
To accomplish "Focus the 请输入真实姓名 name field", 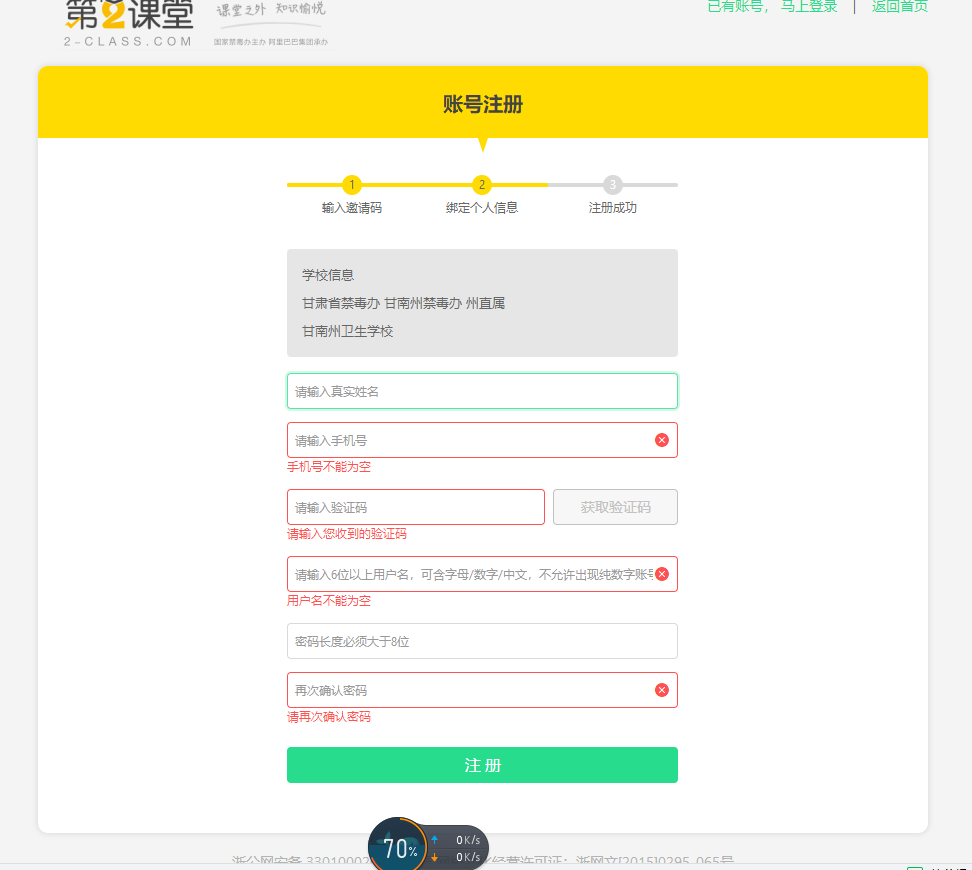I will coord(482,391).
